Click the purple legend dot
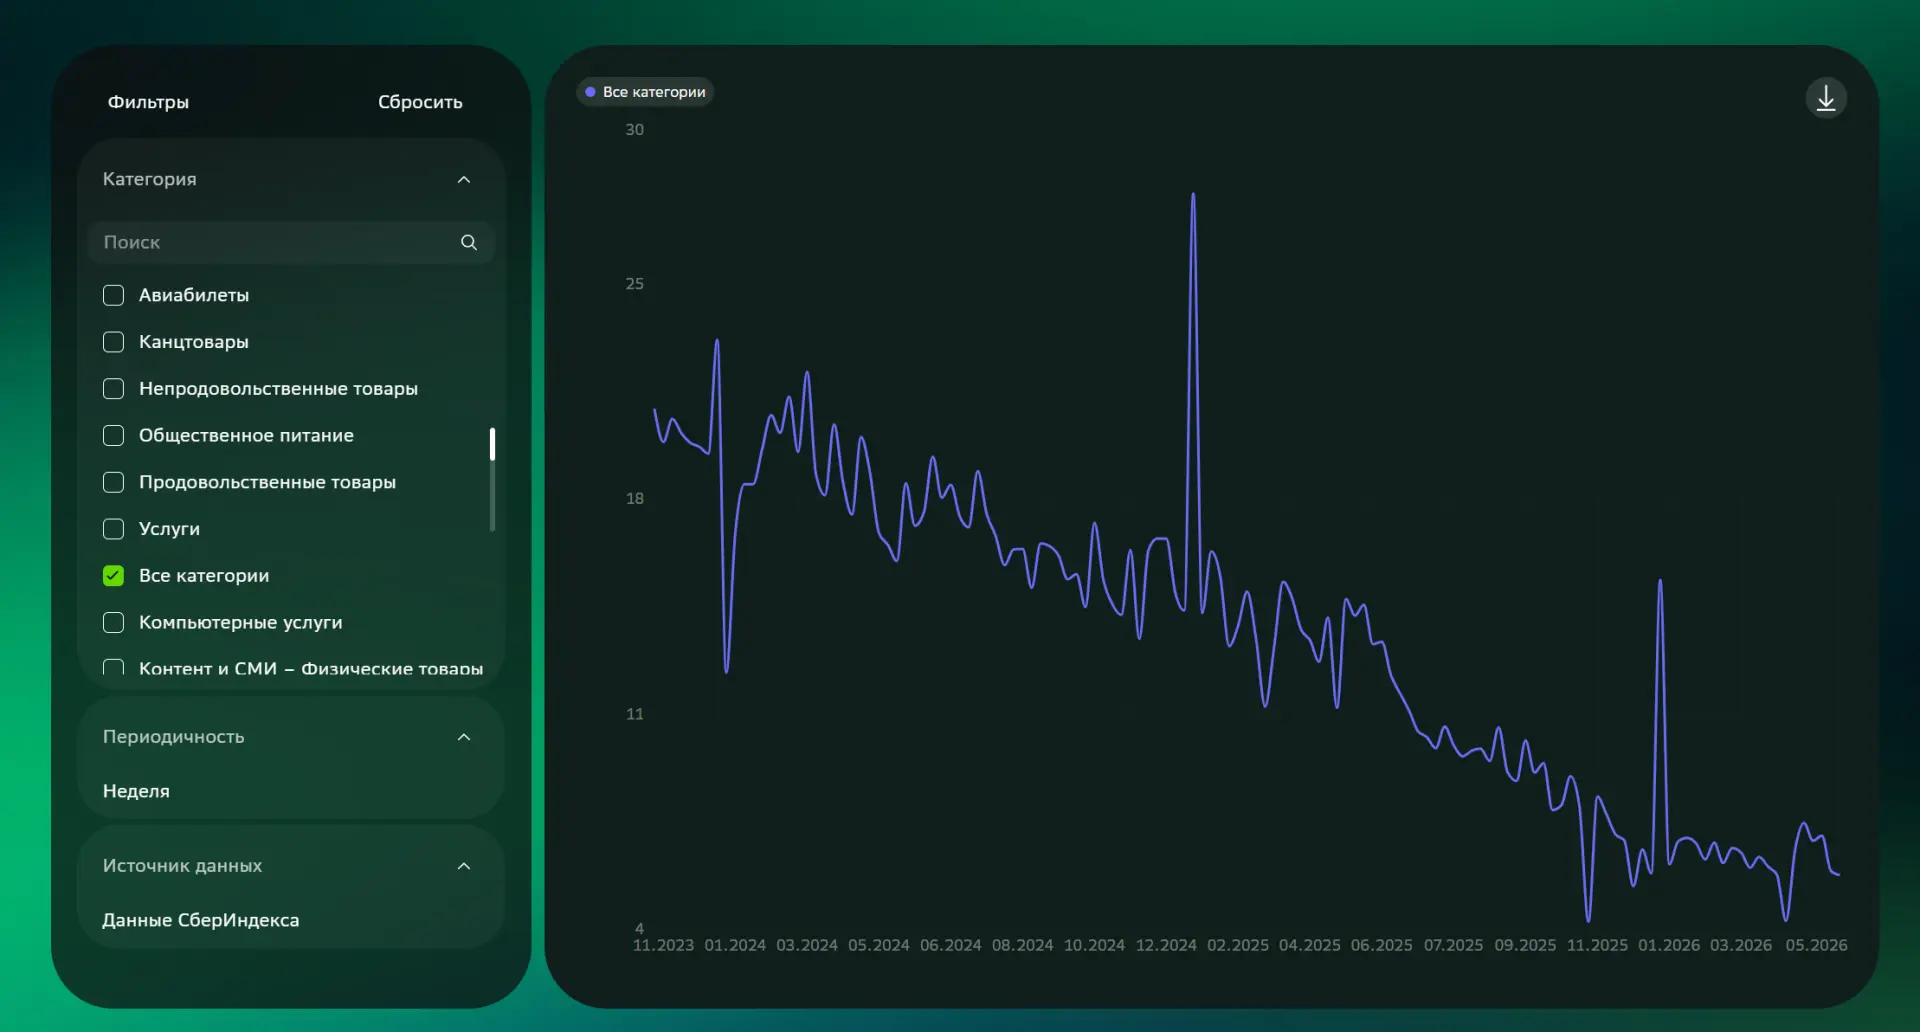 [x=590, y=92]
